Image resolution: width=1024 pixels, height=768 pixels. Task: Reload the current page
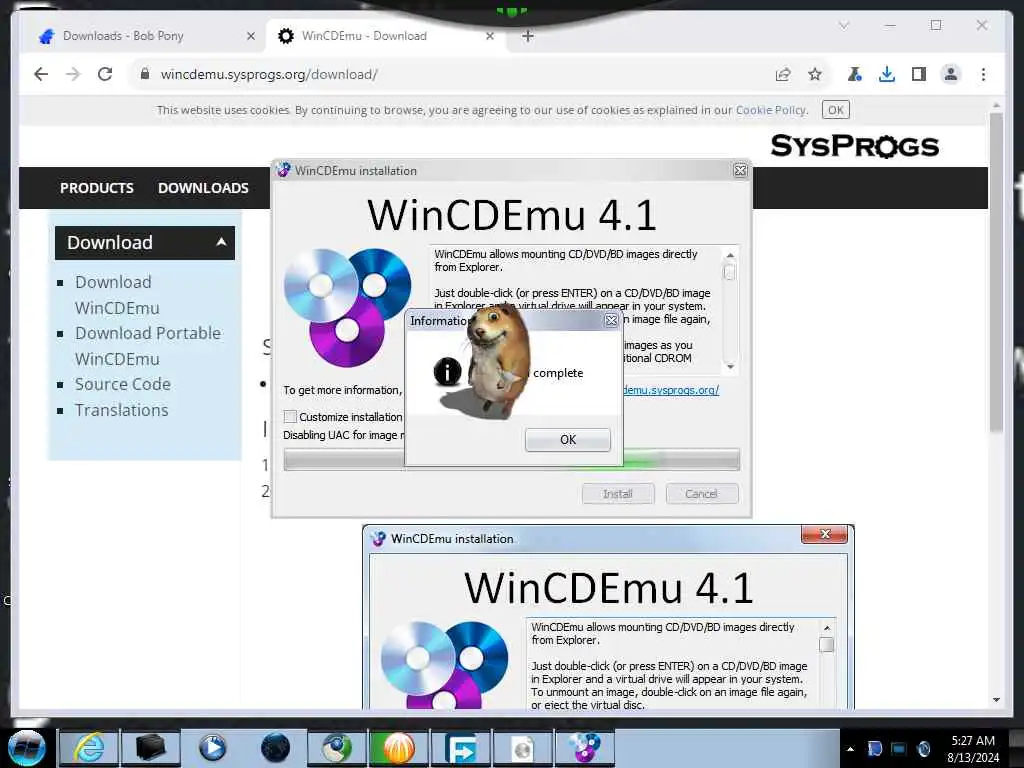click(x=105, y=74)
